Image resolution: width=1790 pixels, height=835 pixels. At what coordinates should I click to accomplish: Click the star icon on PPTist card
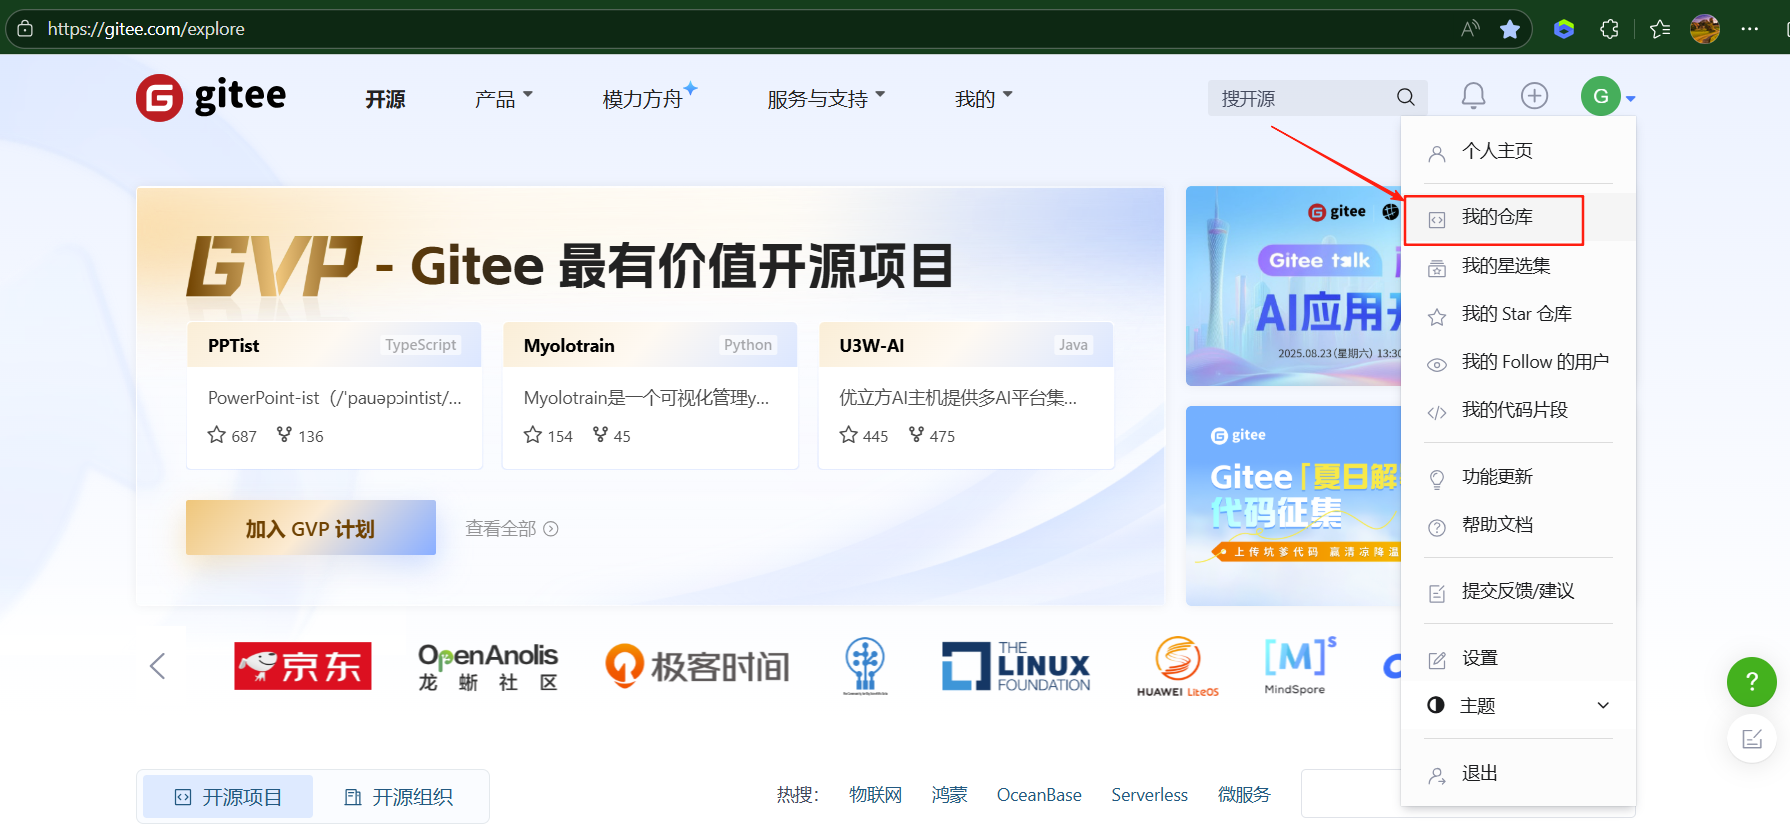(x=216, y=435)
